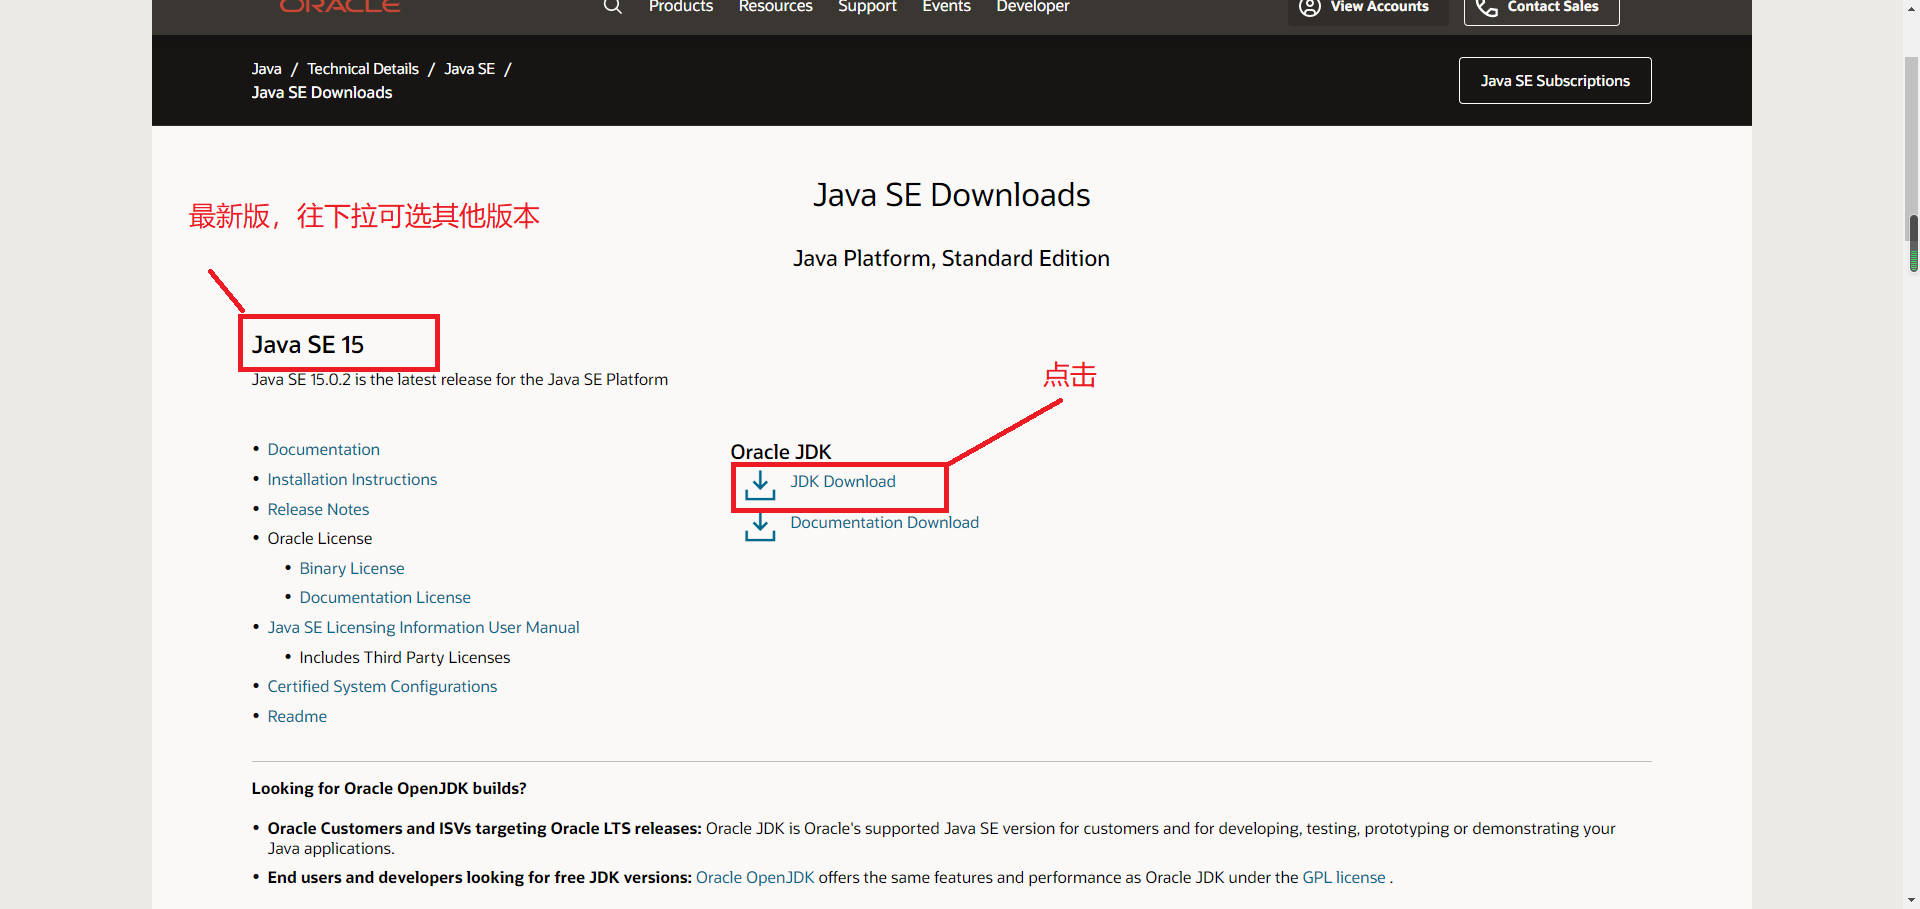Click the Documentation Download arrow icon
This screenshot has width=1920, height=909.
760,527
